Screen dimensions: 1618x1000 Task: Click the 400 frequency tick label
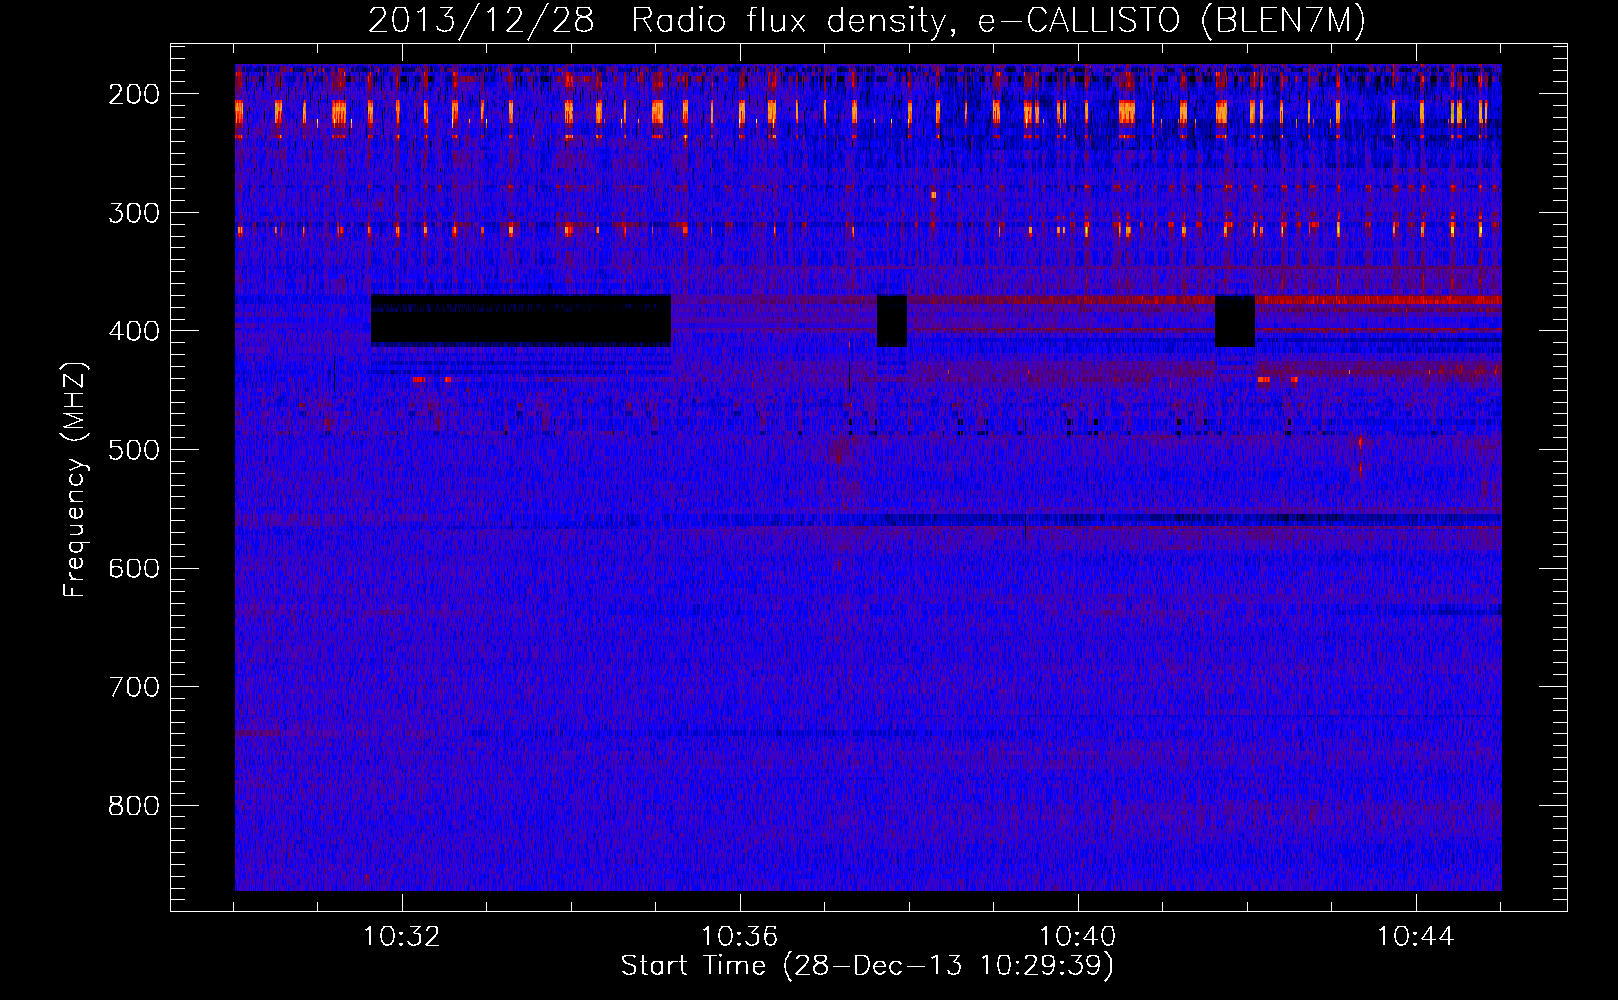click(x=133, y=331)
